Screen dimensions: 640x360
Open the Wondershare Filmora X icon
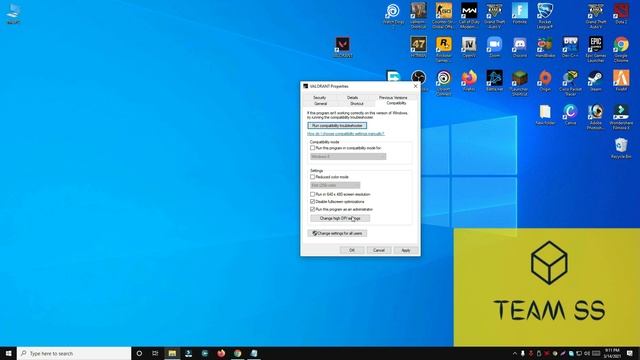pyautogui.click(x=621, y=117)
